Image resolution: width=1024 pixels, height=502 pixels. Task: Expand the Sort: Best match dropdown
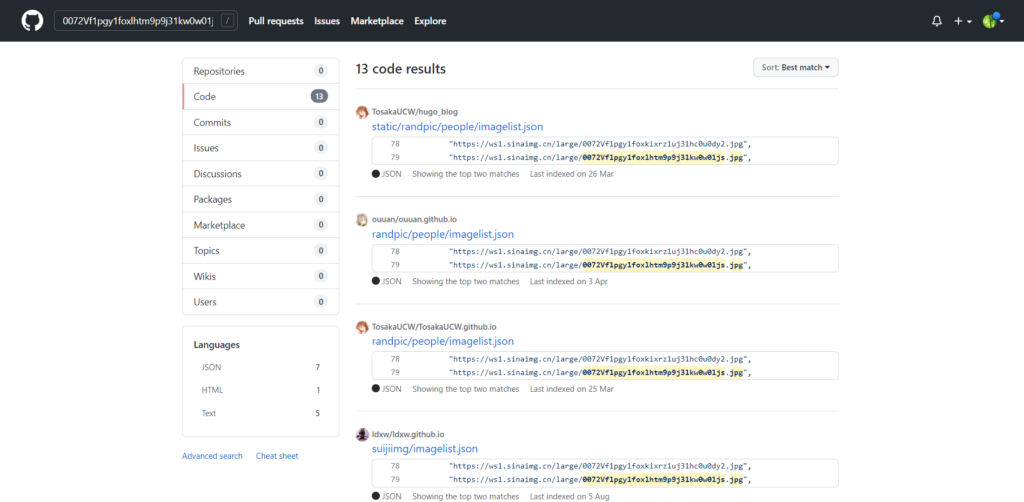(x=795, y=67)
